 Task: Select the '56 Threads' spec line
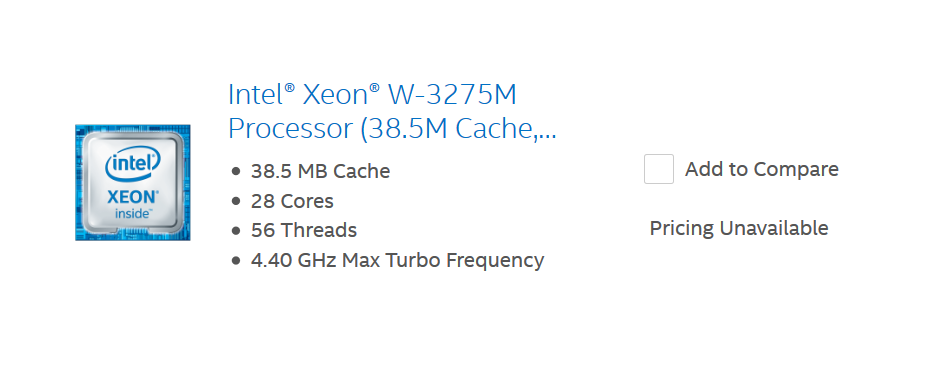point(304,230)
